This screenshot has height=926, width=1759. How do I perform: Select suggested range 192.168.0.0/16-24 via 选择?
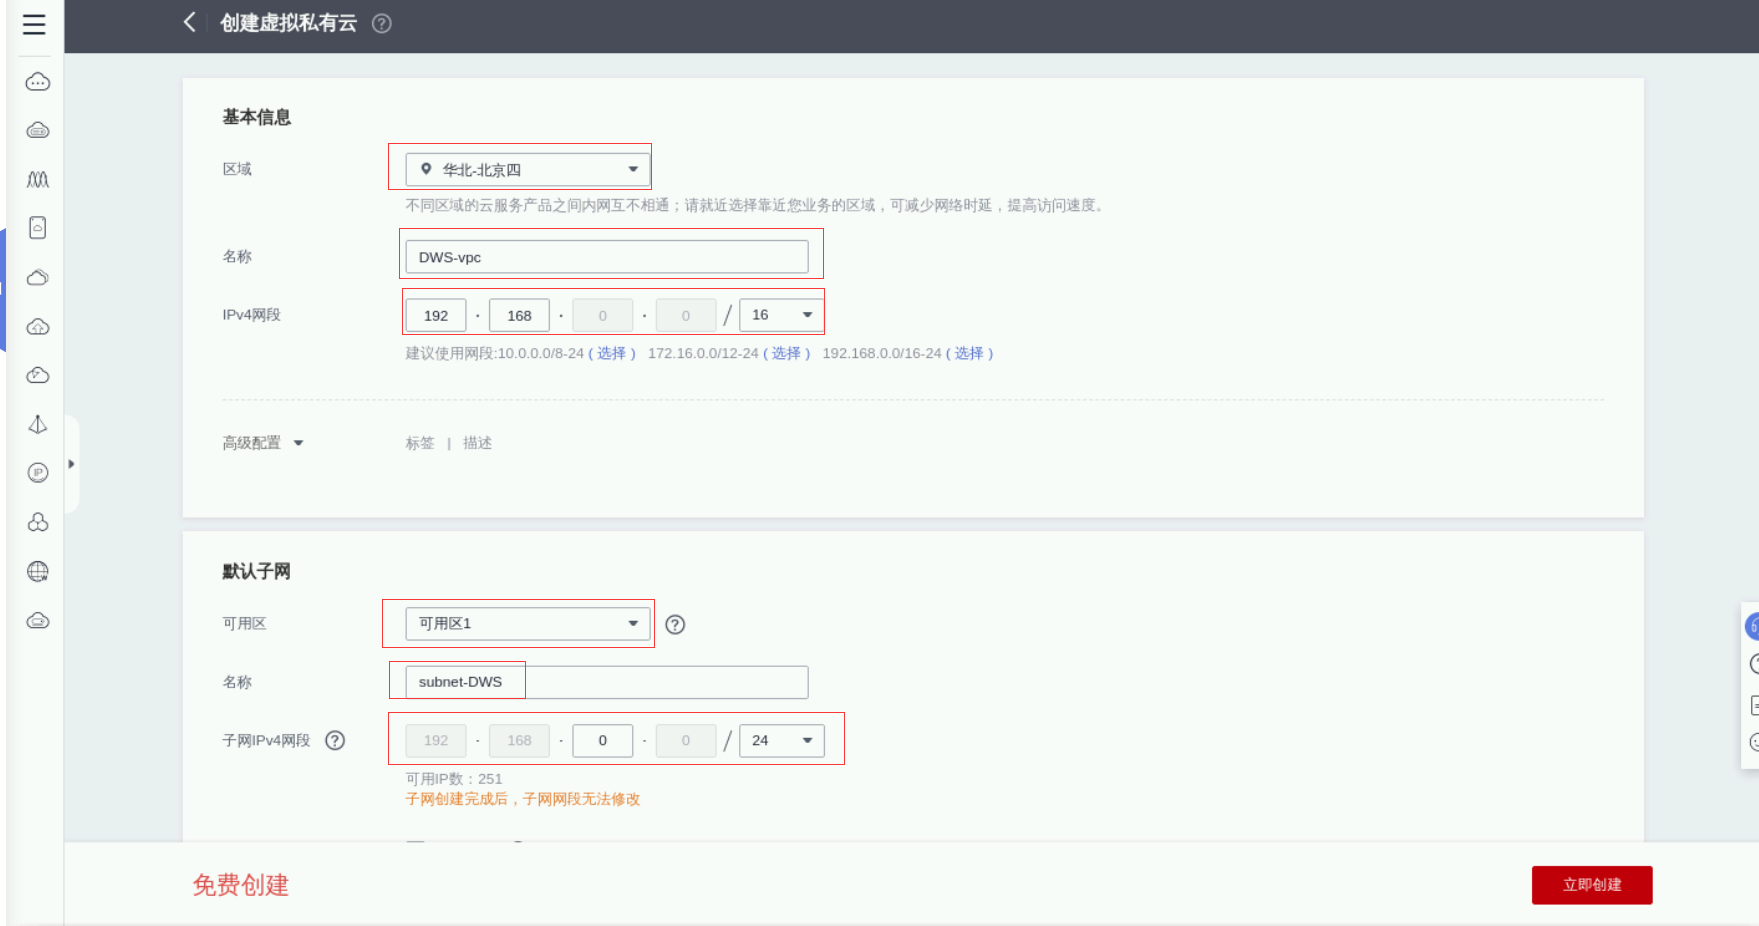click(x=969, y=353)
